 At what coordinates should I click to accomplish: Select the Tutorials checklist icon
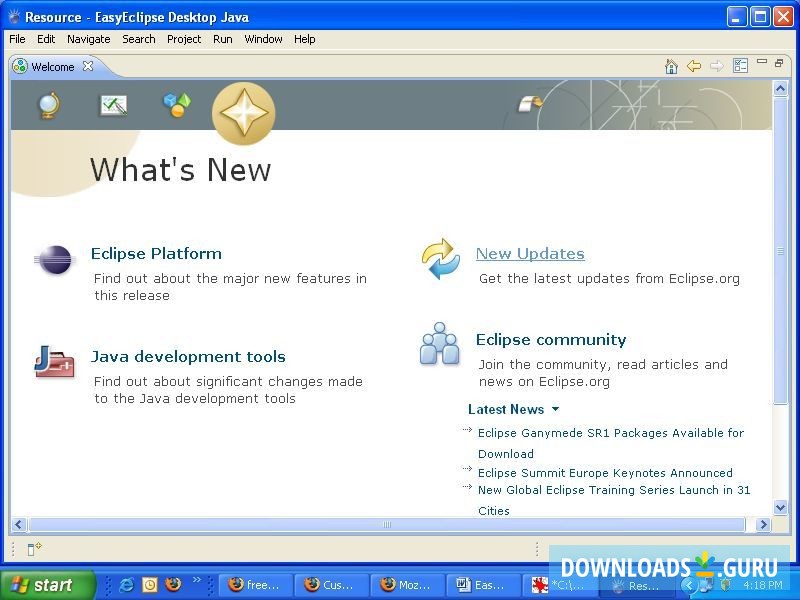click(x=112, y=104)
